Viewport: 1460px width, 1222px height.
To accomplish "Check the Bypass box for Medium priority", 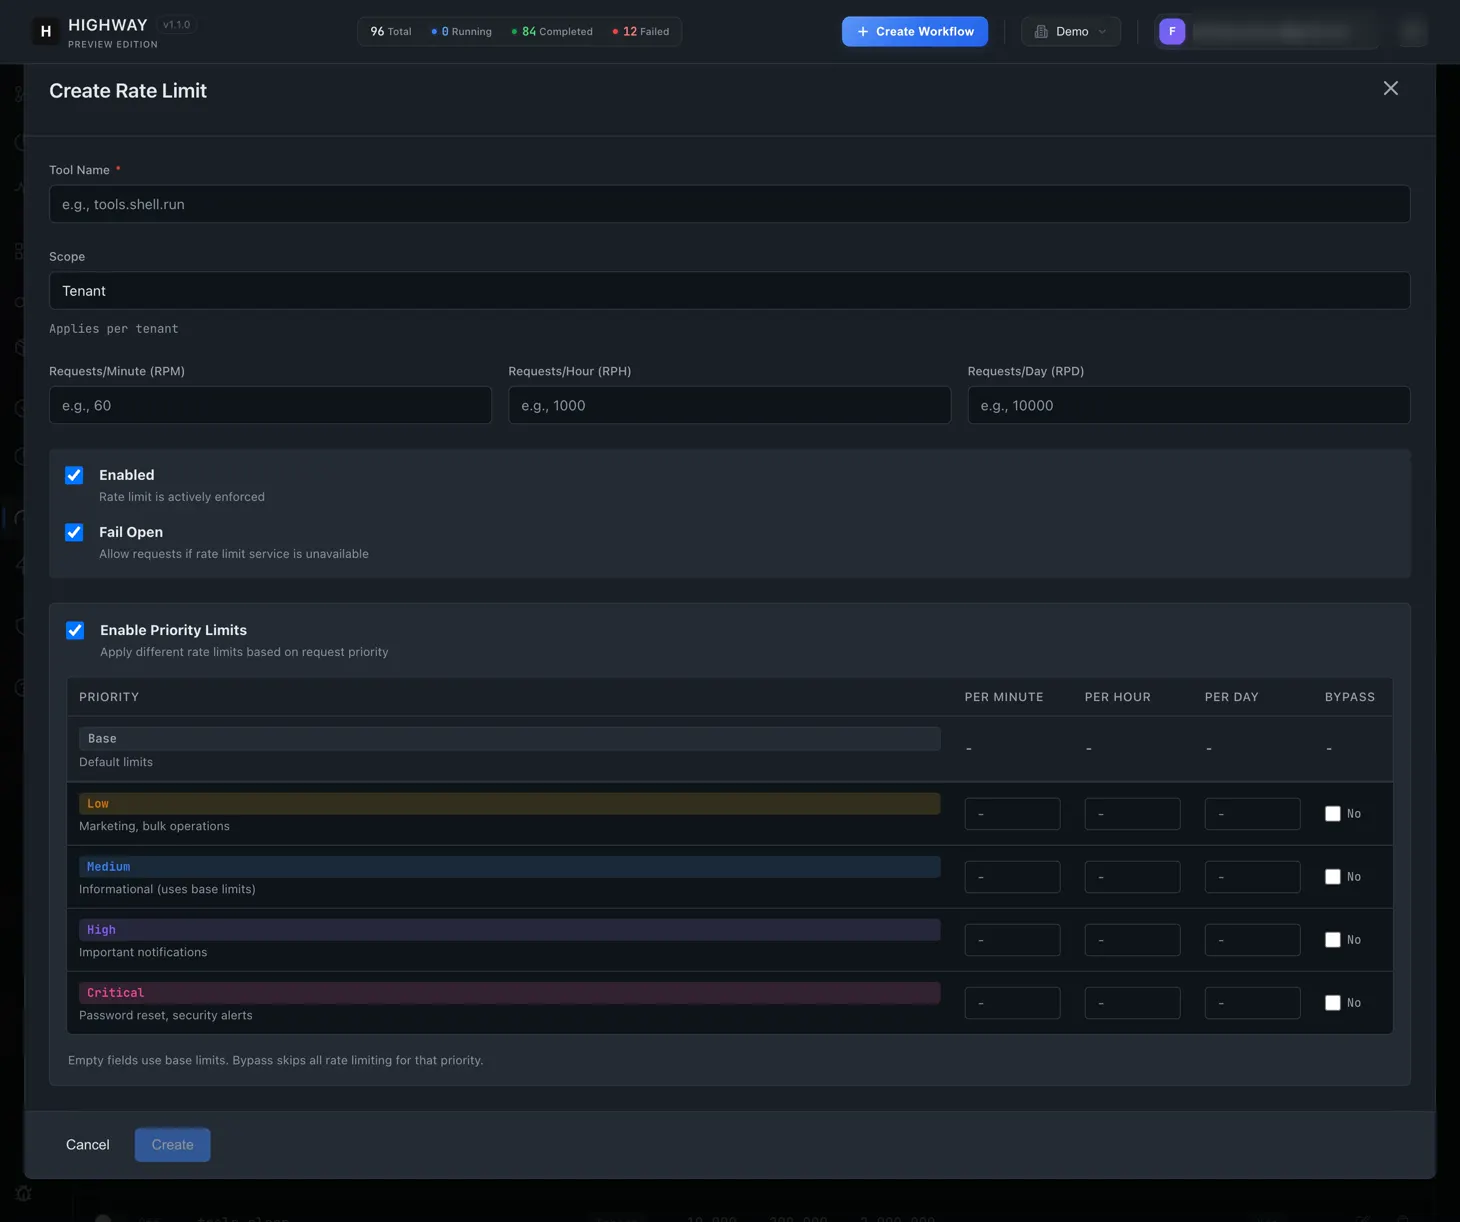I will 1332,877.
